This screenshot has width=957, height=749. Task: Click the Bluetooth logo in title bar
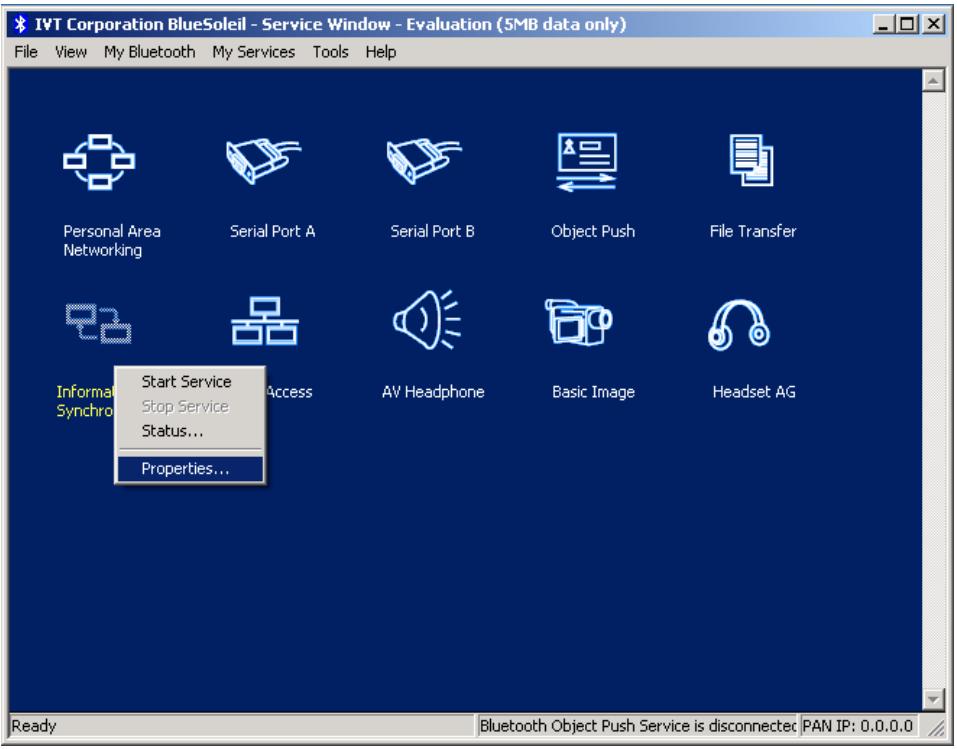point(21,24)
